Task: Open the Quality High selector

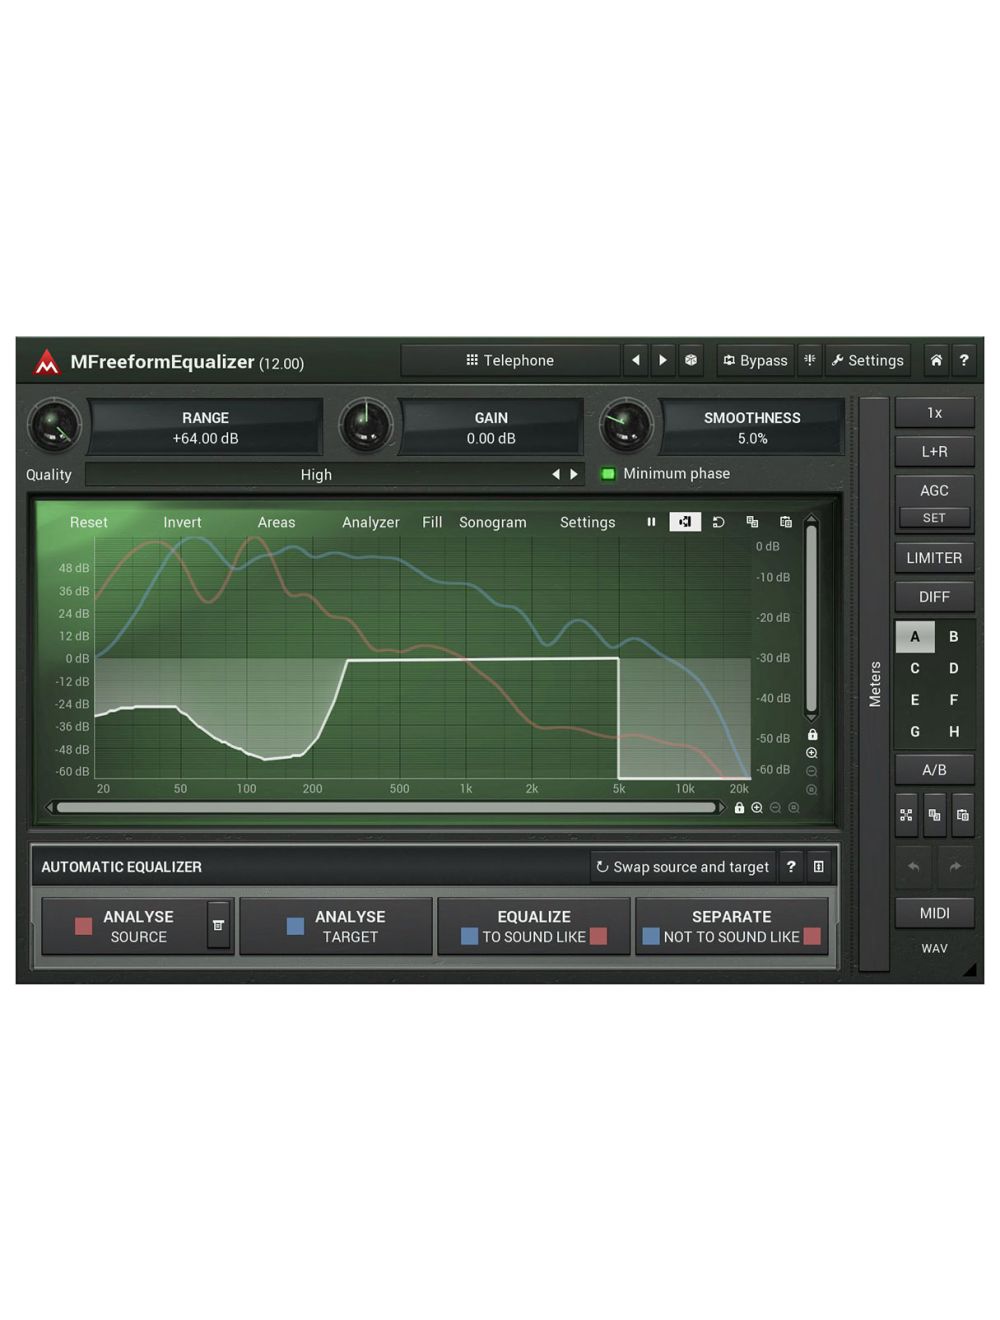Action: tap(316, 475)
